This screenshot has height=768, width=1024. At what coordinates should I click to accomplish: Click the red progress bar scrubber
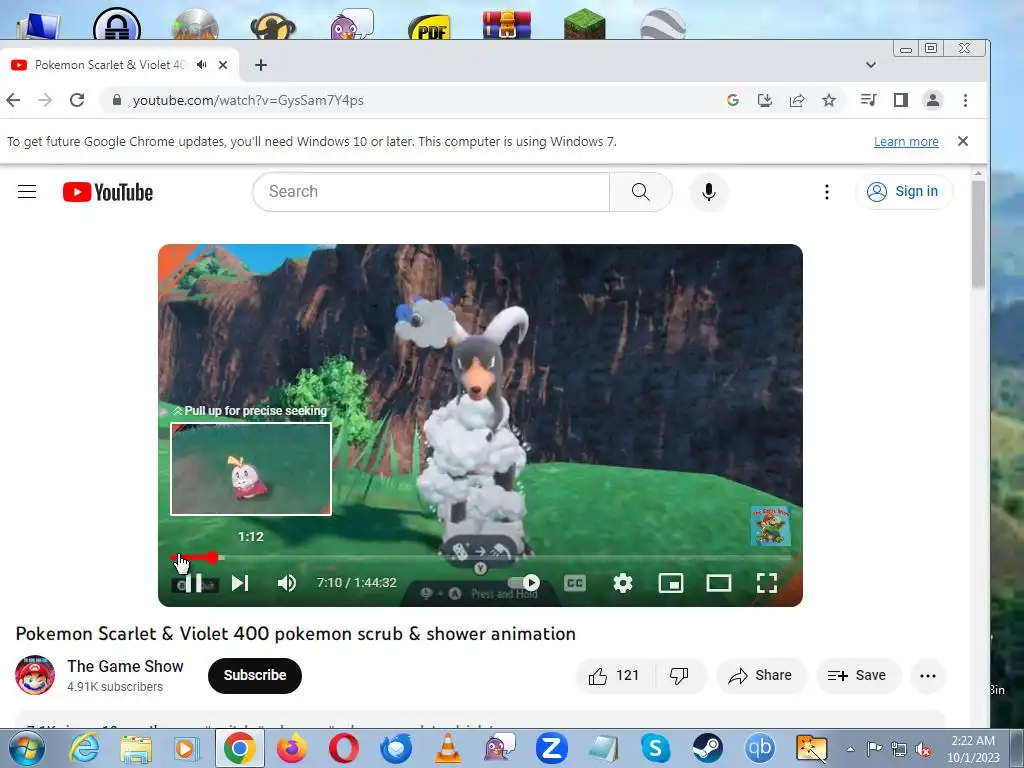pos(212,557)
